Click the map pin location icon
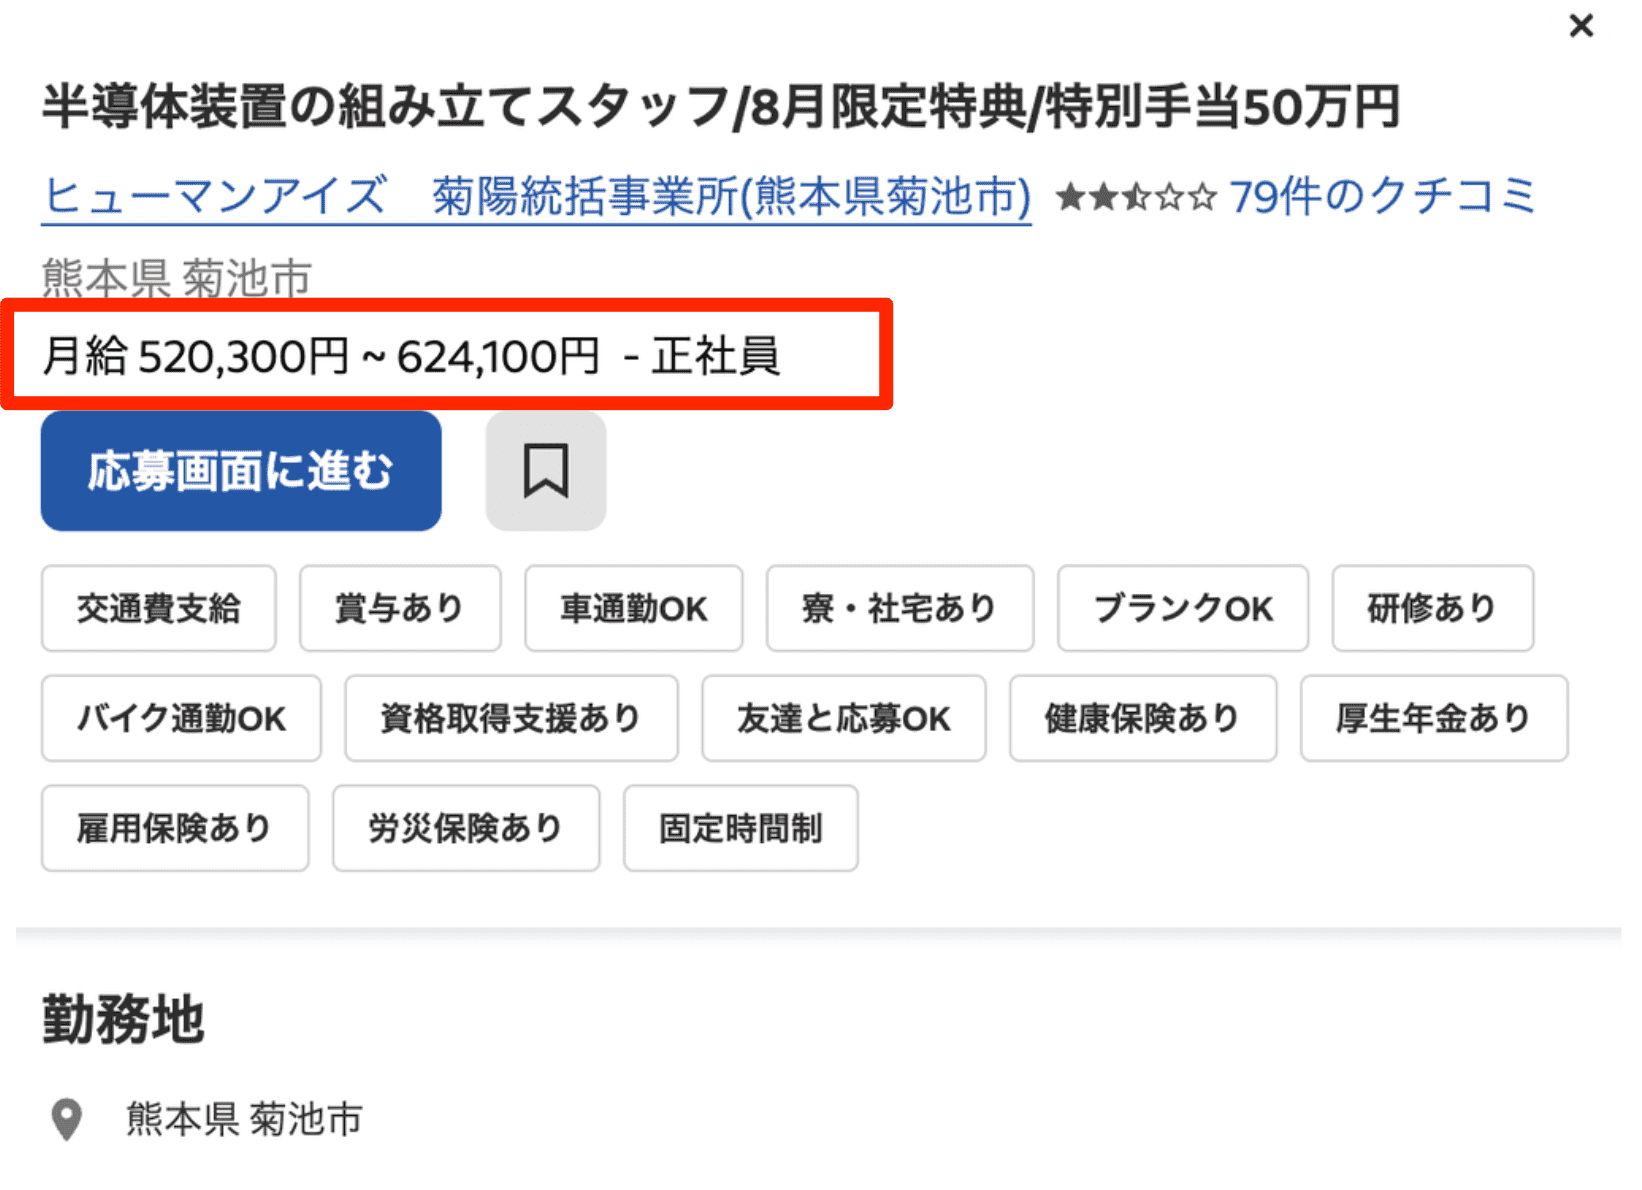Image resolution: width=1642 pixels, height=1190 pixels. [x=67, y=1119]
